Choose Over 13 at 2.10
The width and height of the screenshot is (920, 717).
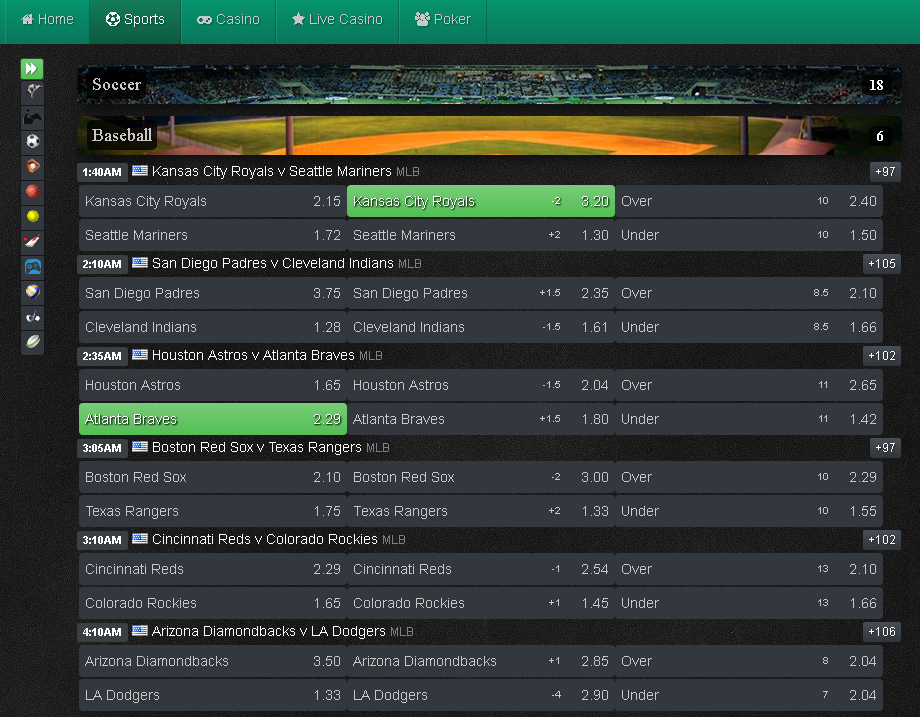[x=749, y=570]
